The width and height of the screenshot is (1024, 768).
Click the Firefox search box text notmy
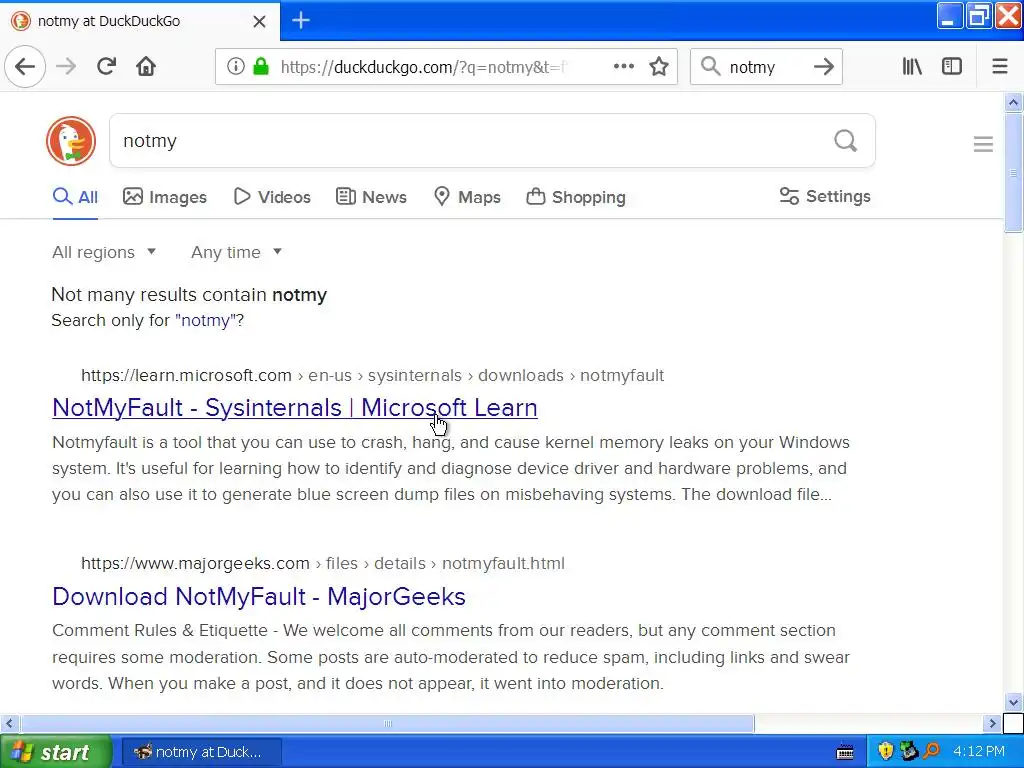(752, 67)
